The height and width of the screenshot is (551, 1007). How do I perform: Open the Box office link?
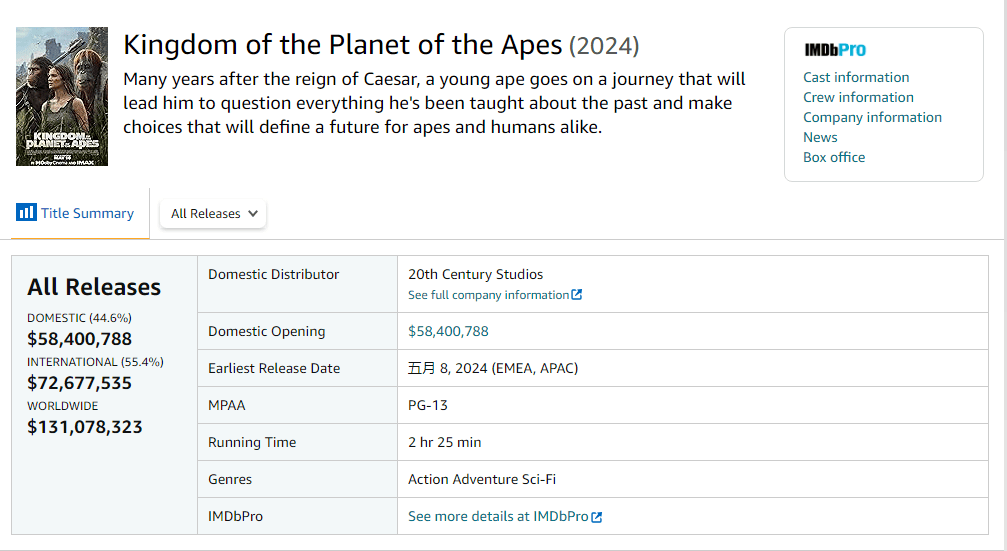[x=834, y=157]
